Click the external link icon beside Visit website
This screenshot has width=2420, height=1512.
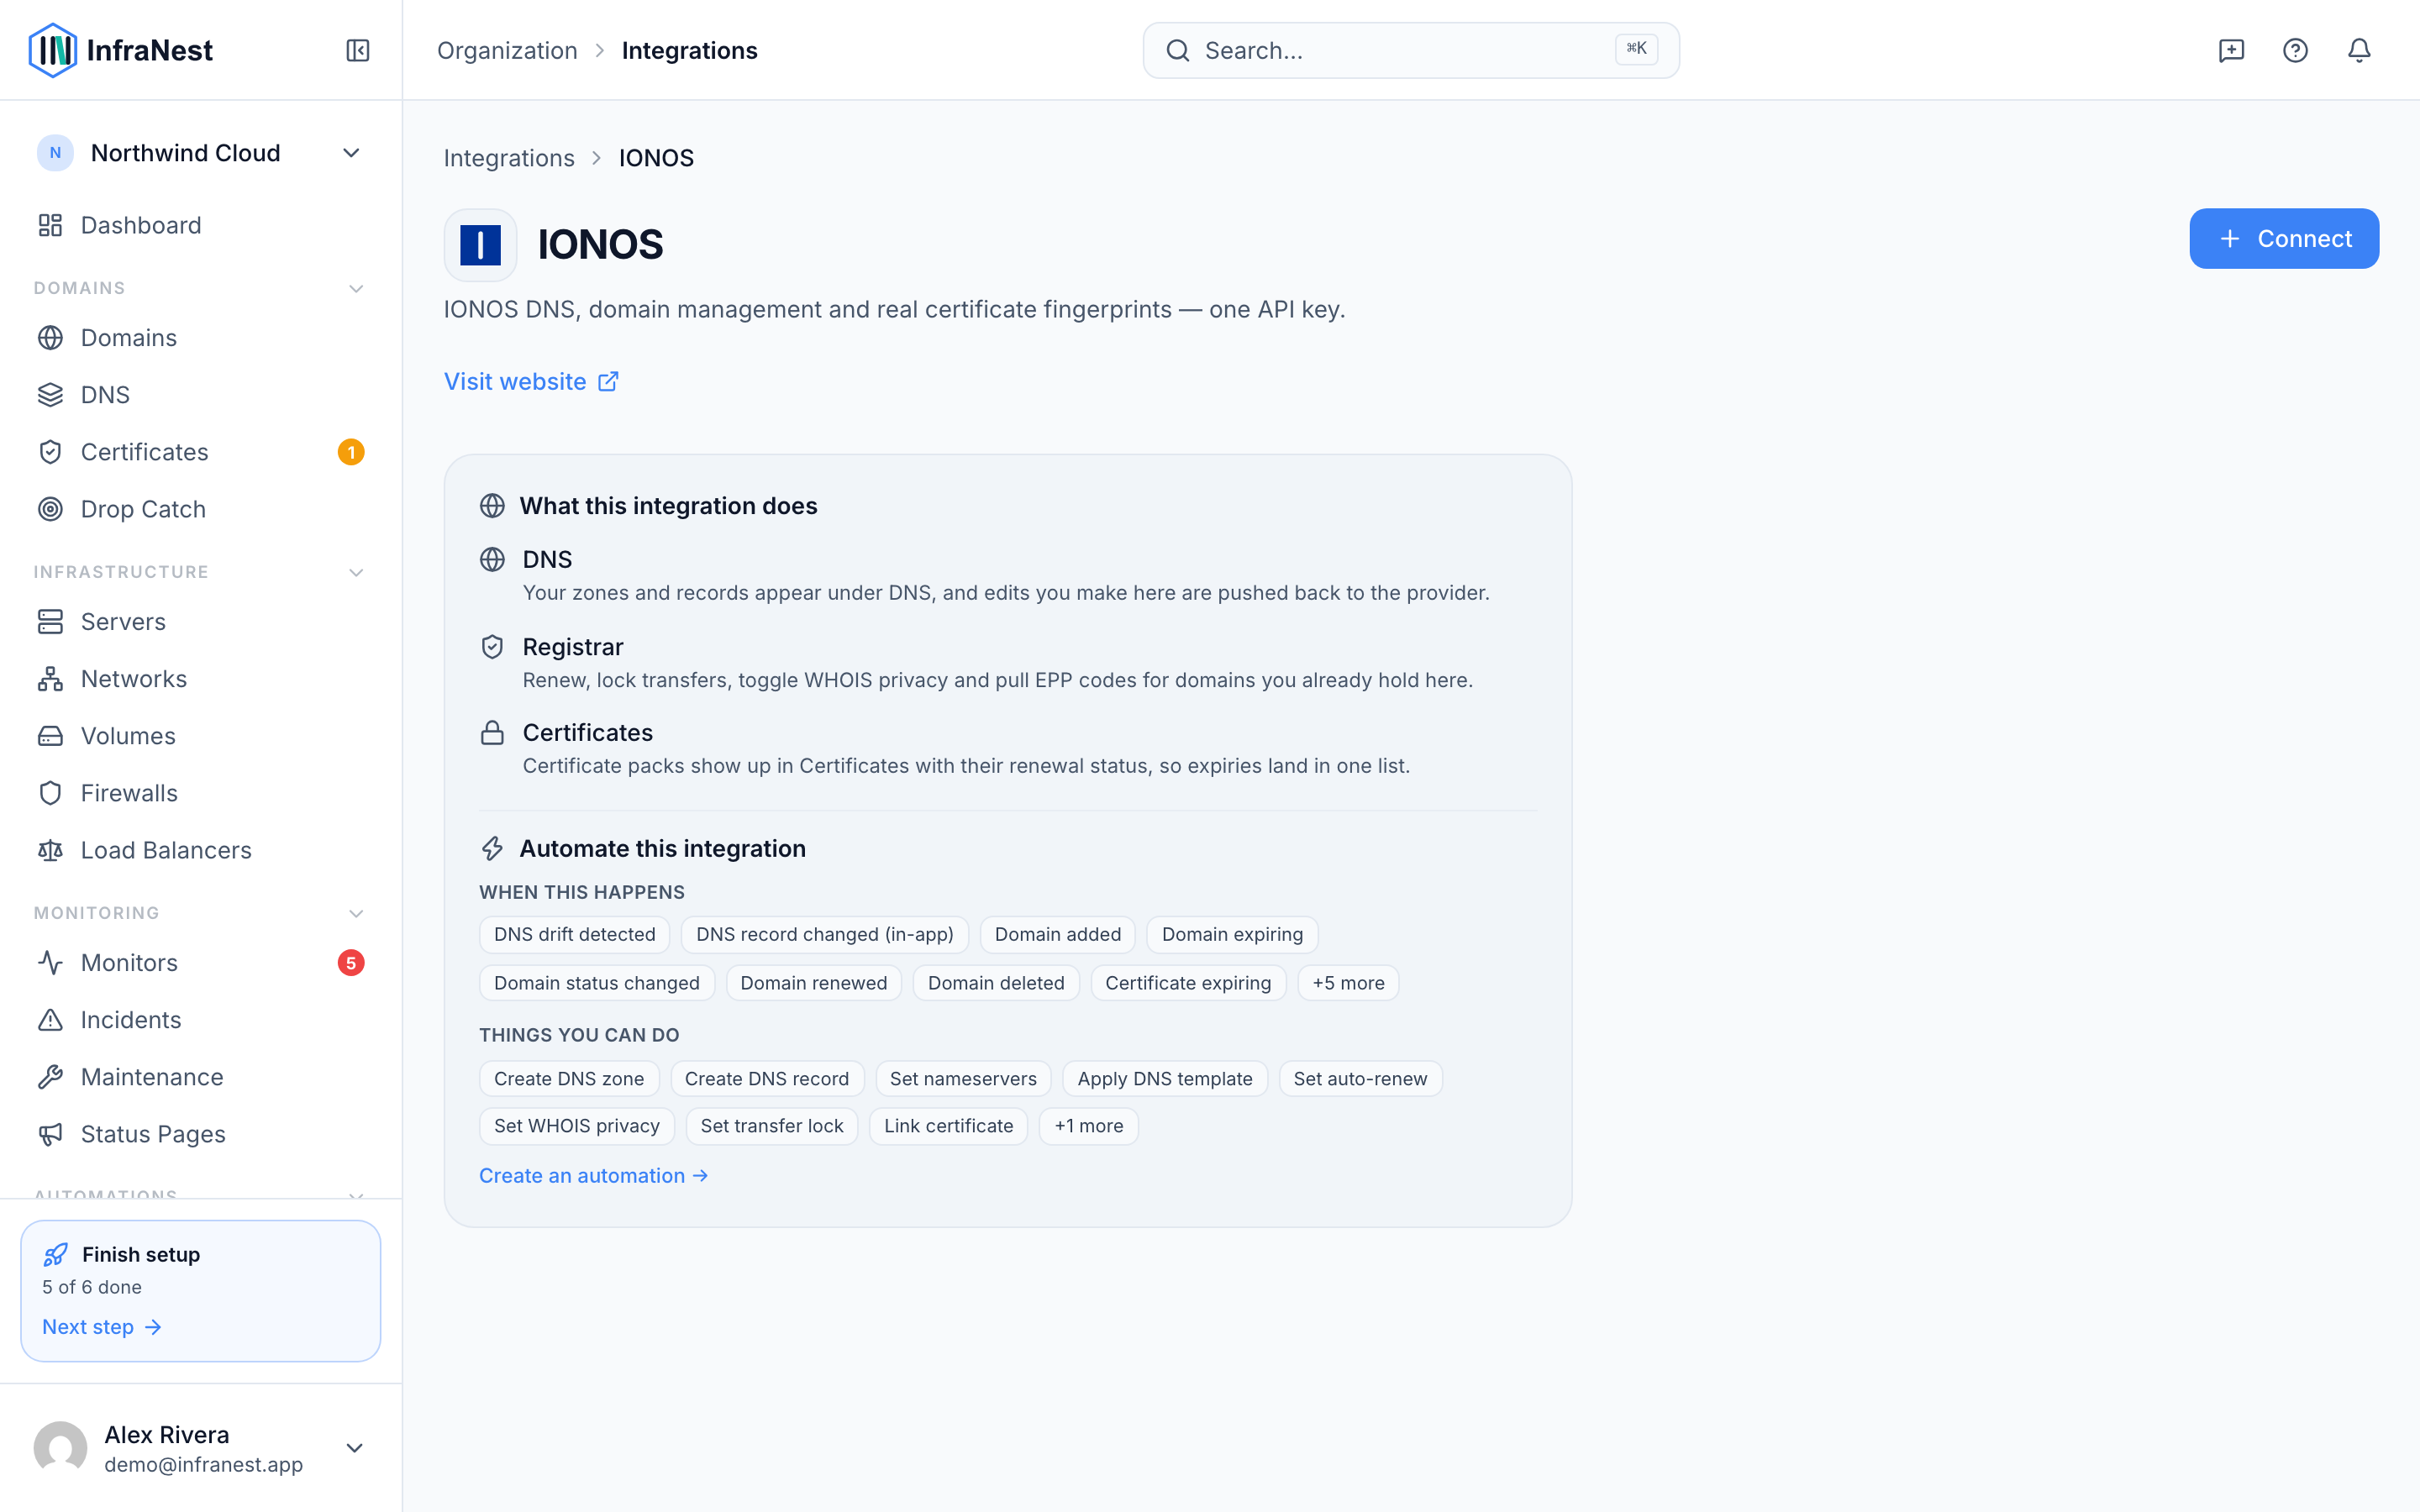coord(608,382)
